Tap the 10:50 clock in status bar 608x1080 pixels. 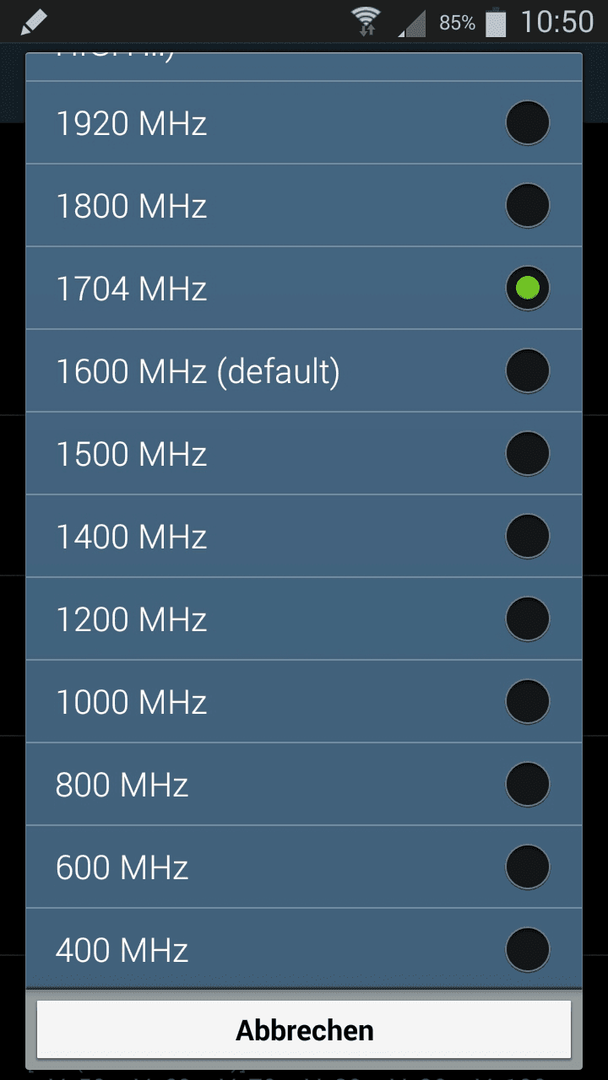(557, 22)
